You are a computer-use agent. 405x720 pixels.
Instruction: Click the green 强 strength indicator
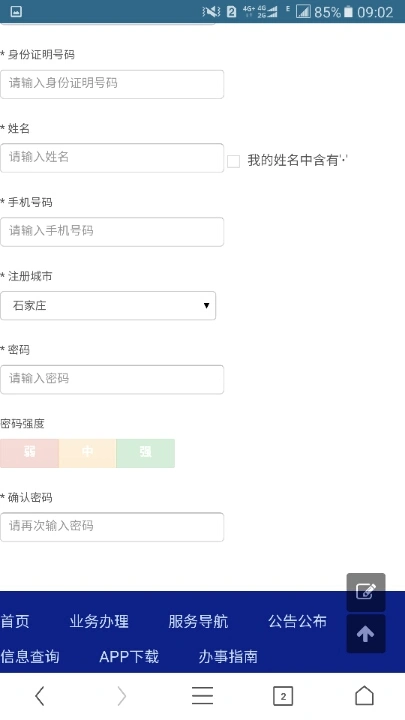tap(146, 453)
